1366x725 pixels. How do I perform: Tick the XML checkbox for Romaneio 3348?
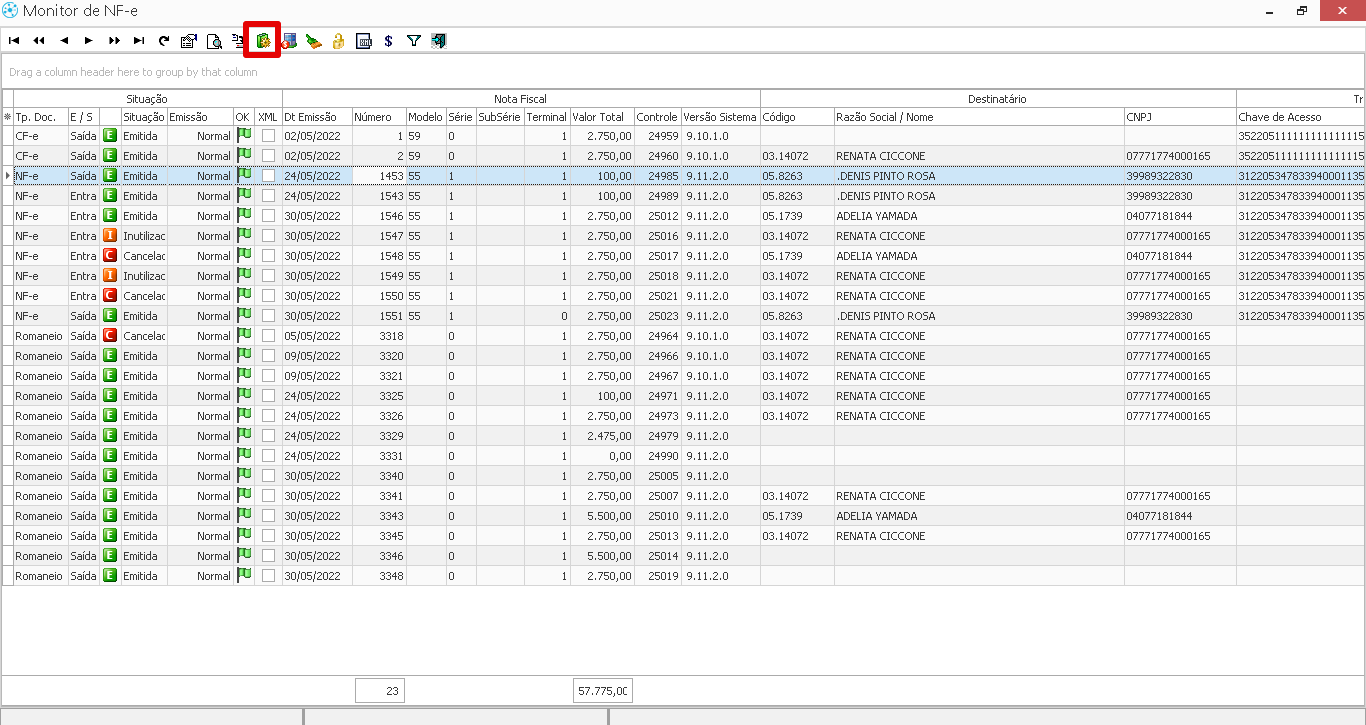(x=268, y=576)
